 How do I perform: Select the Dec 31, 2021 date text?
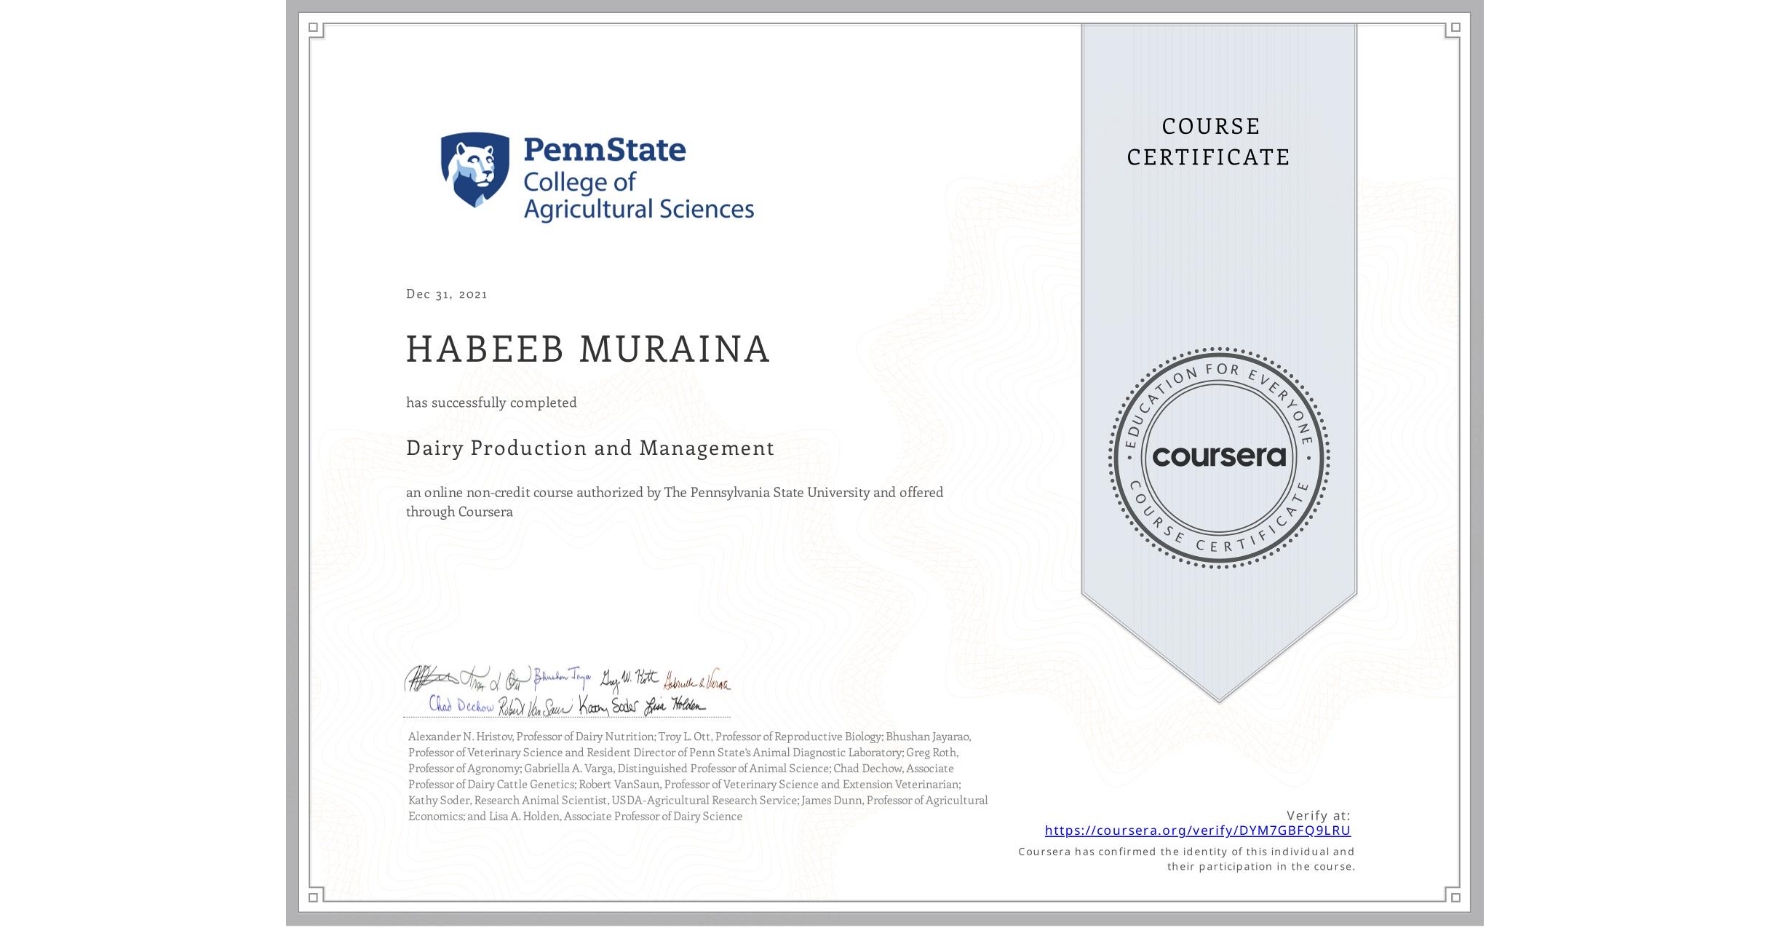(446, 294)
